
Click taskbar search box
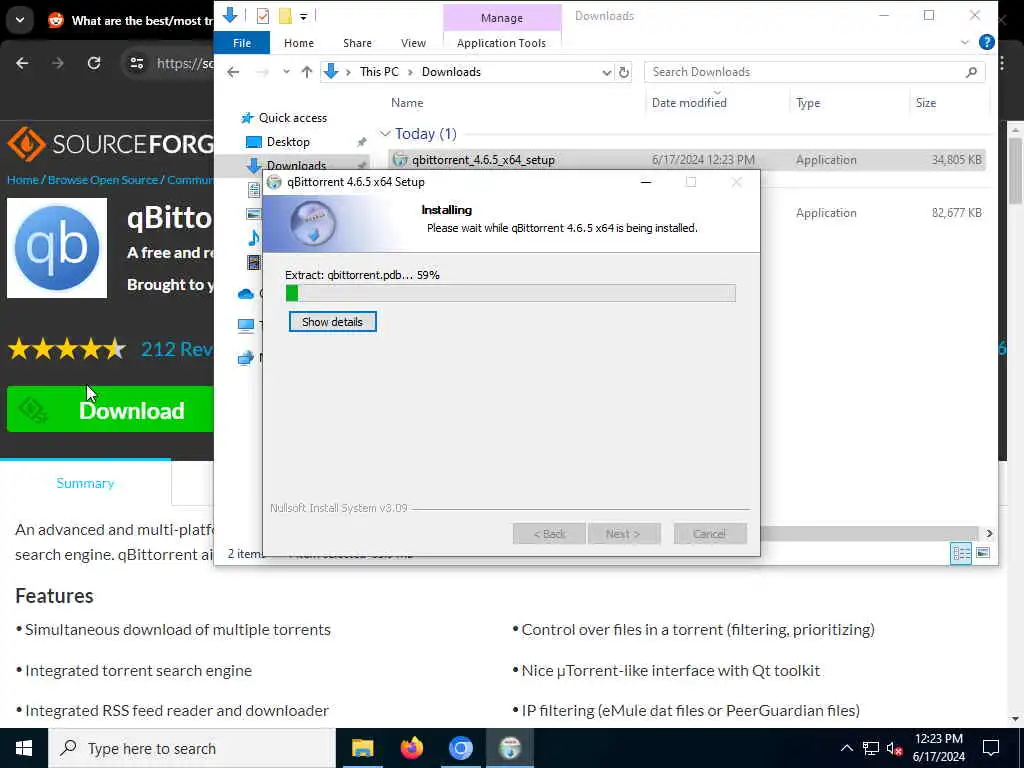point(192,748)
